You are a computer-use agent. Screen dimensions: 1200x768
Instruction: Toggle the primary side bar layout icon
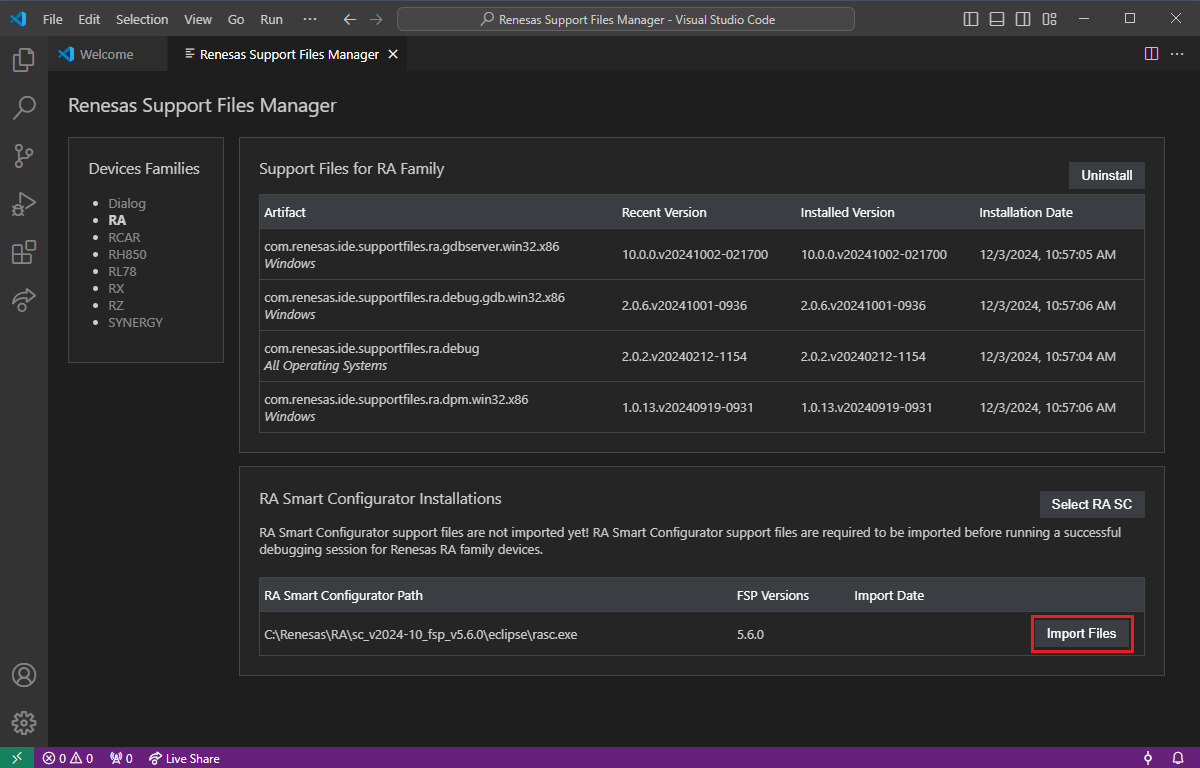pyautogui.click(x=971, y=19)
